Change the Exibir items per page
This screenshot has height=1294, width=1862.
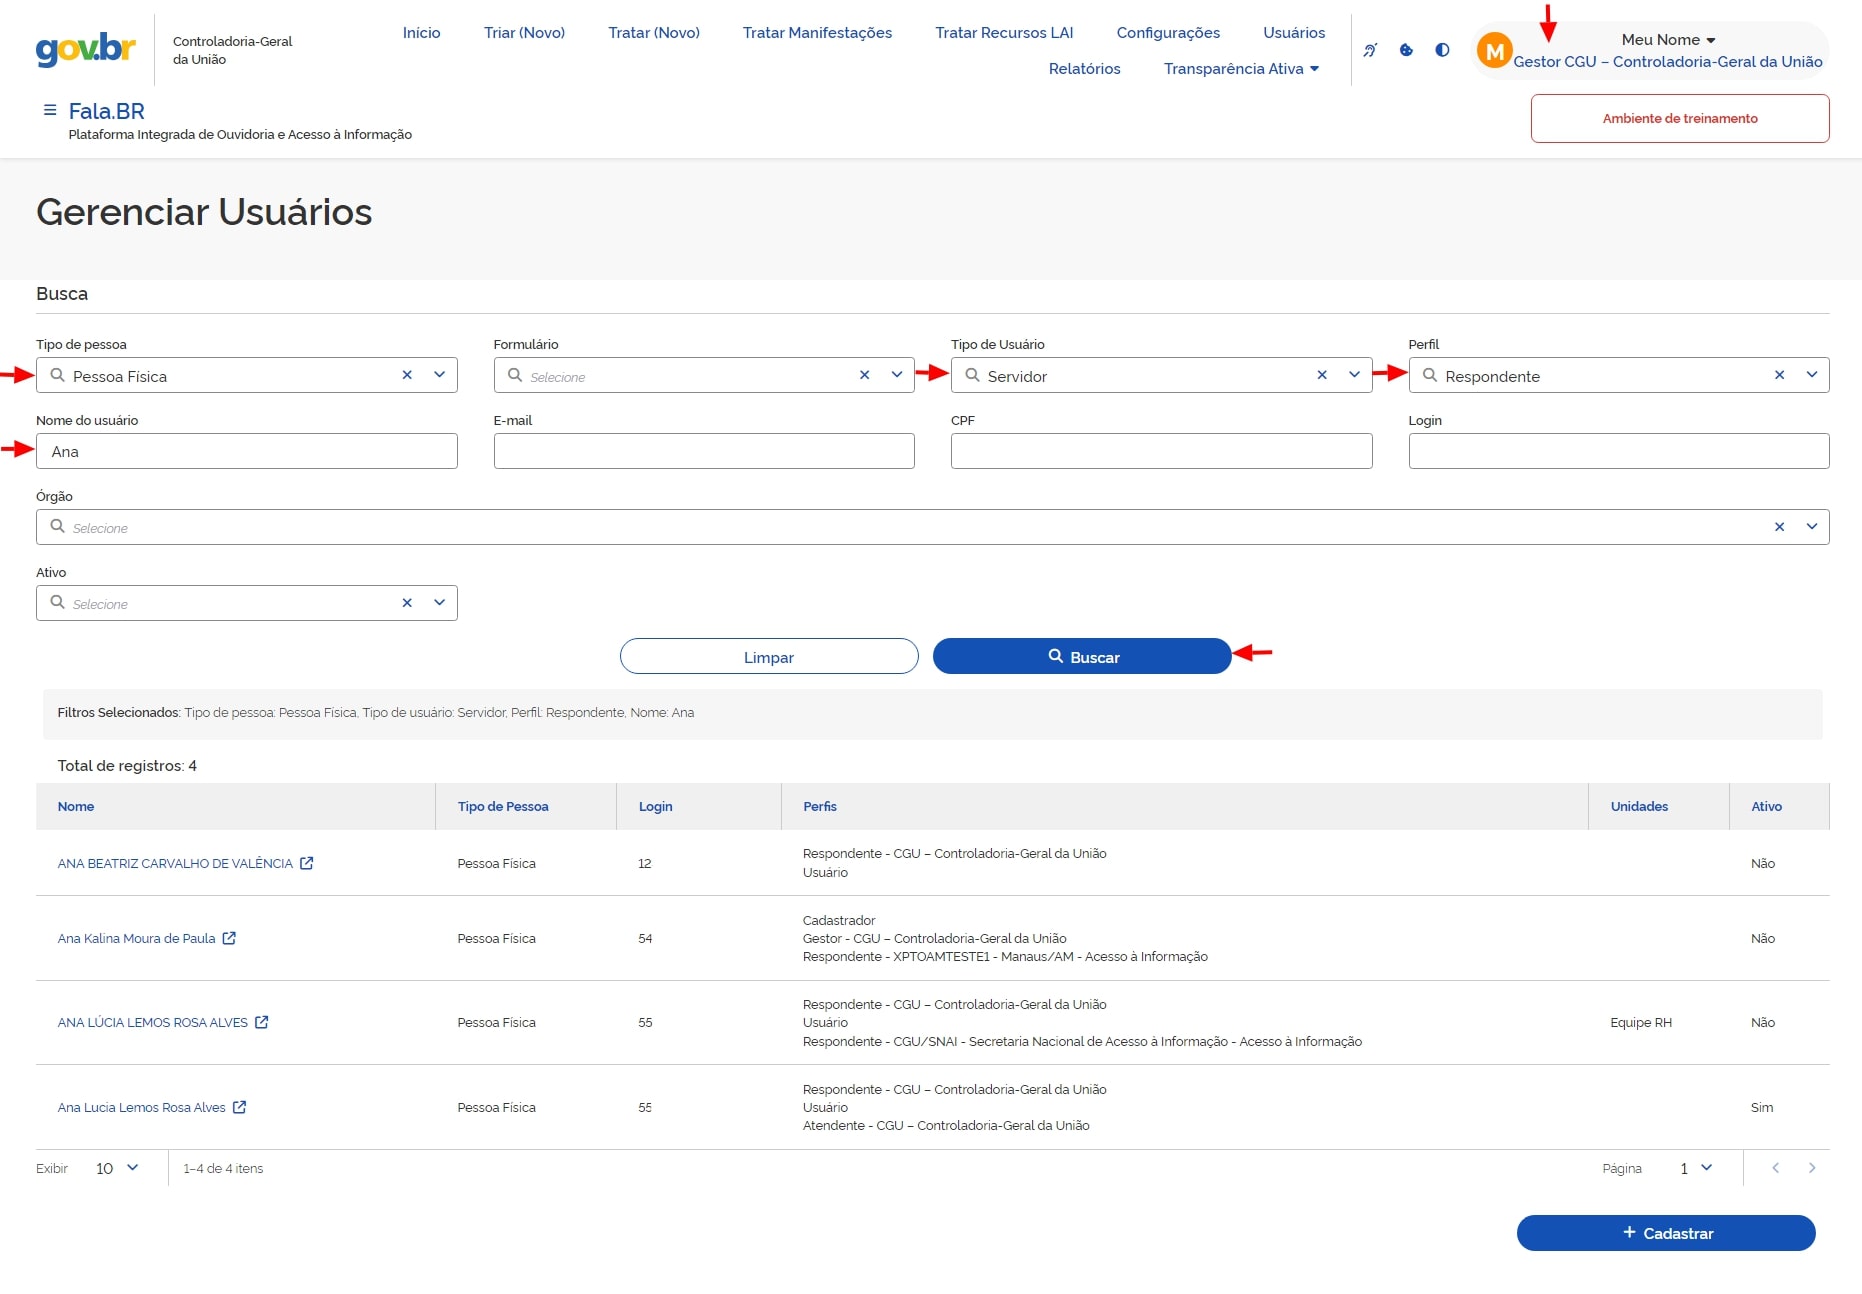pos(118,1168)
